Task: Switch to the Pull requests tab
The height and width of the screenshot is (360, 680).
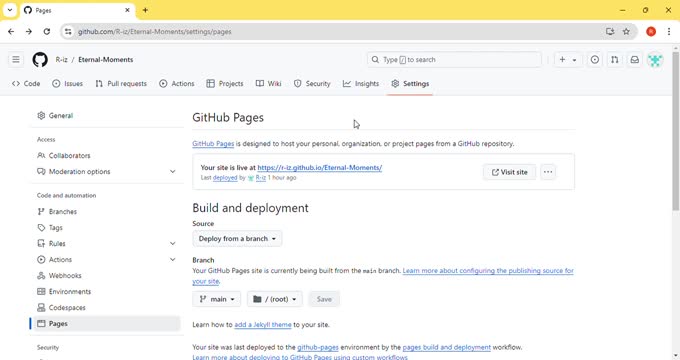Action: click(x=121, y=84)
